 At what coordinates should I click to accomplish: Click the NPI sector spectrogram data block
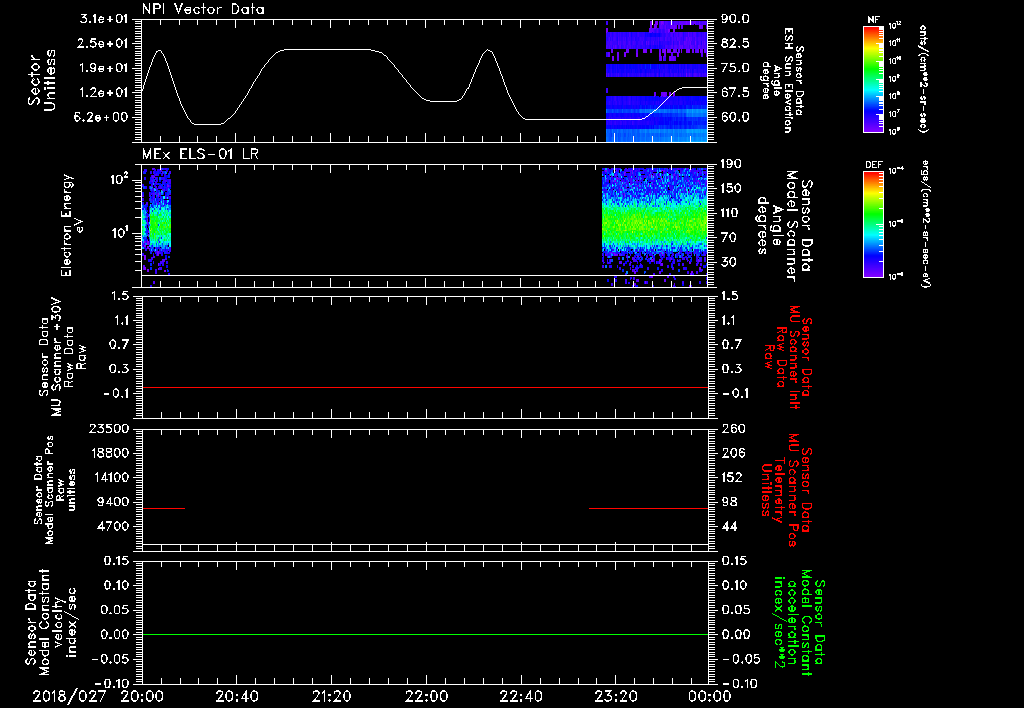pyautogui.click(x=657, y=80)
